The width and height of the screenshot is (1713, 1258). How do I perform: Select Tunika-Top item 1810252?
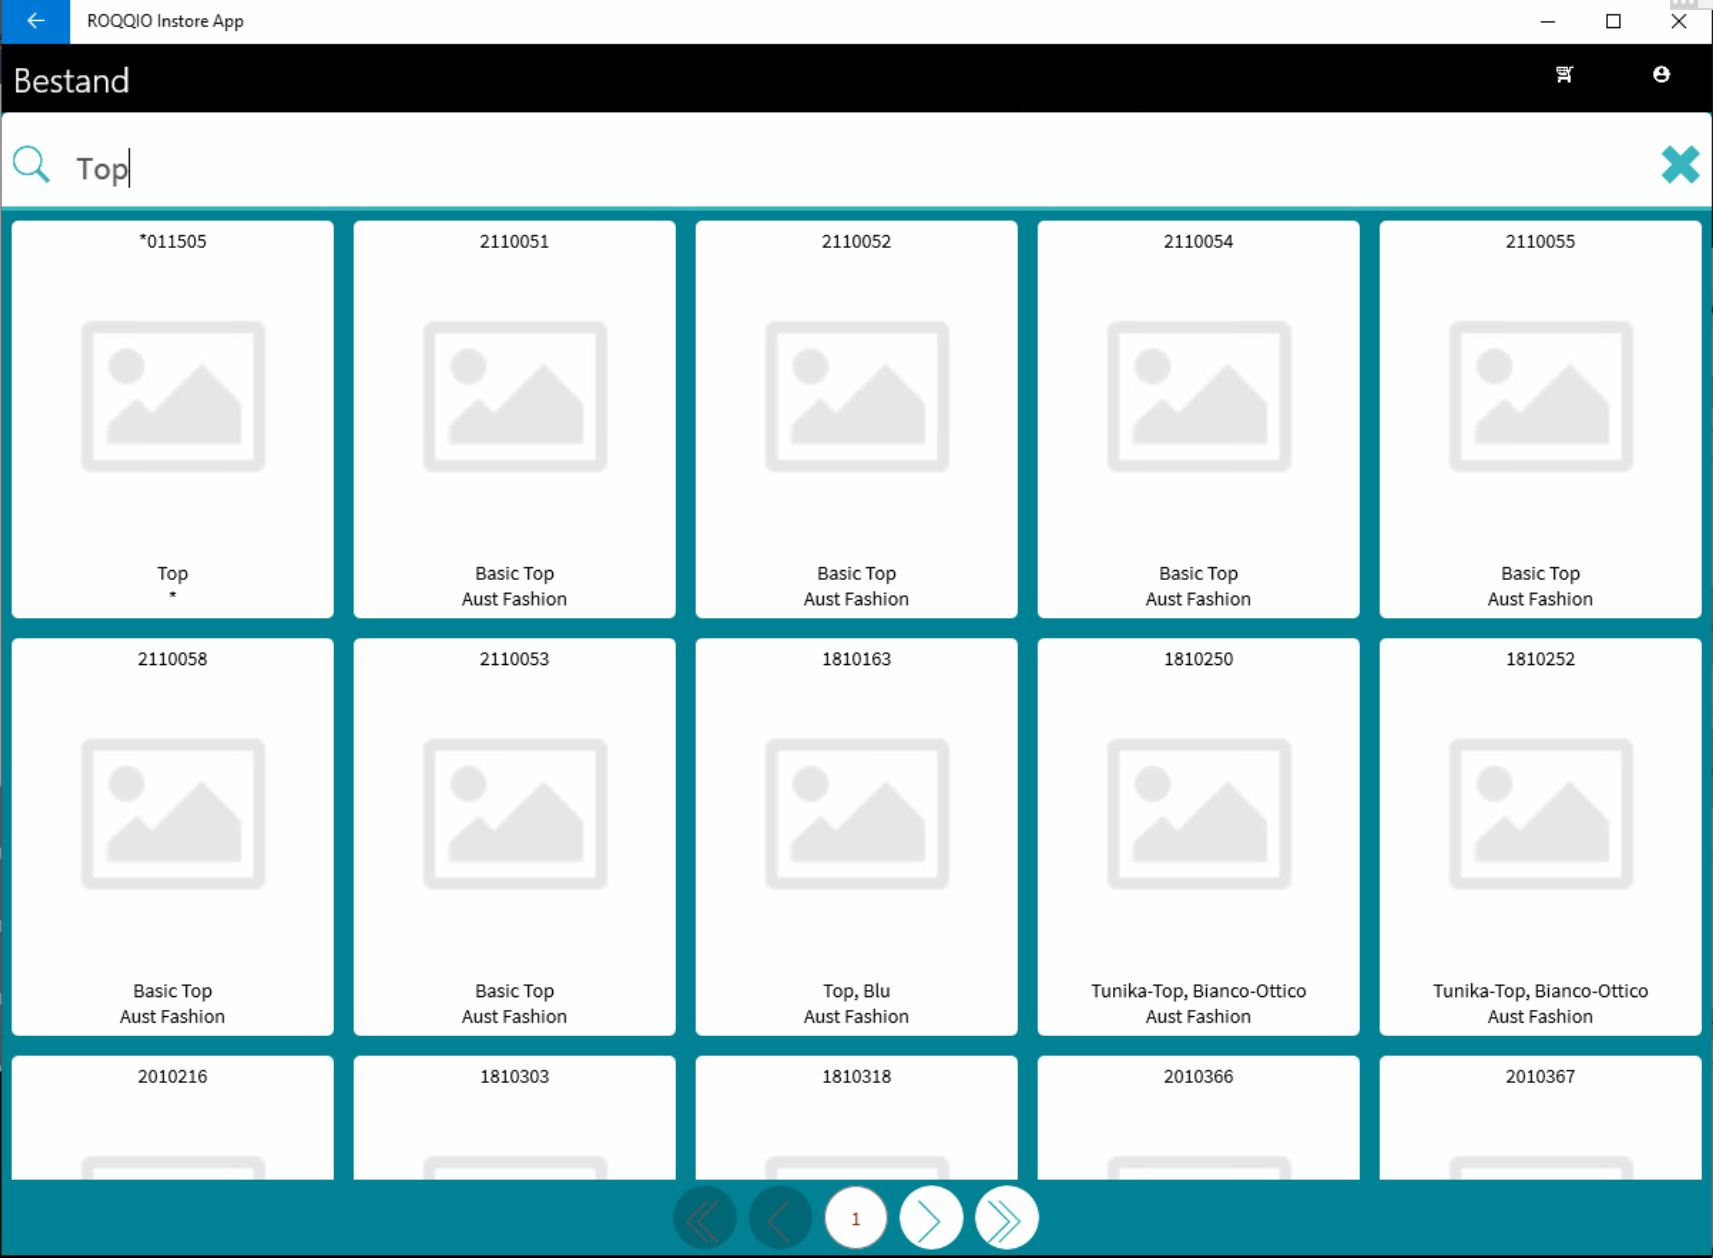1540,836
